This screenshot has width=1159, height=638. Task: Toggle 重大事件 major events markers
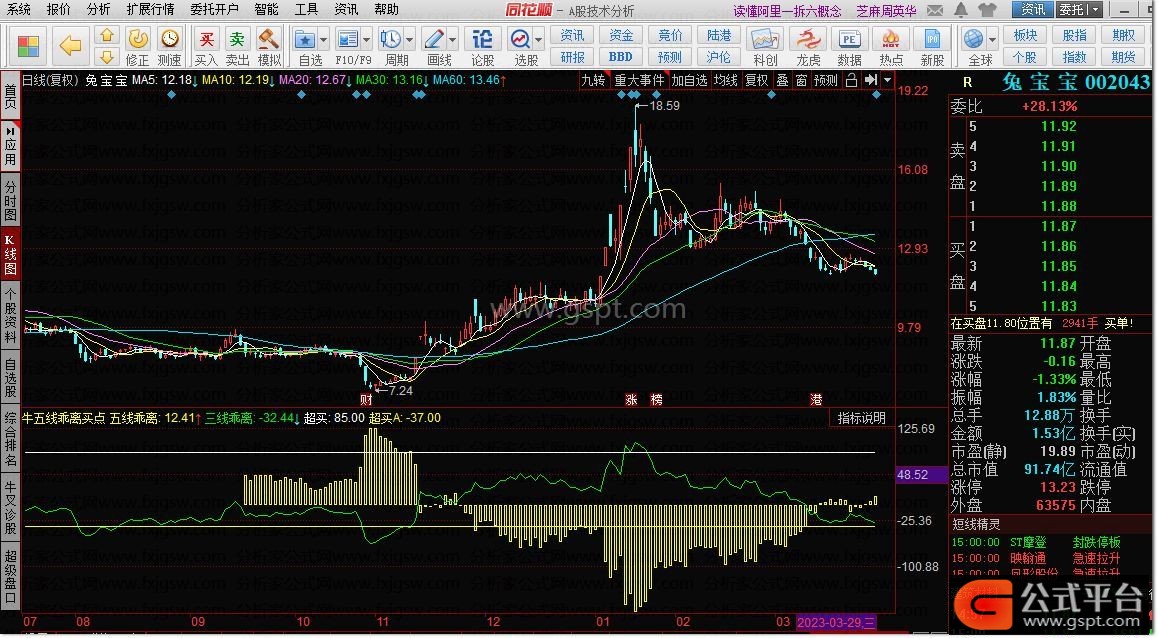tap(639, 80)
